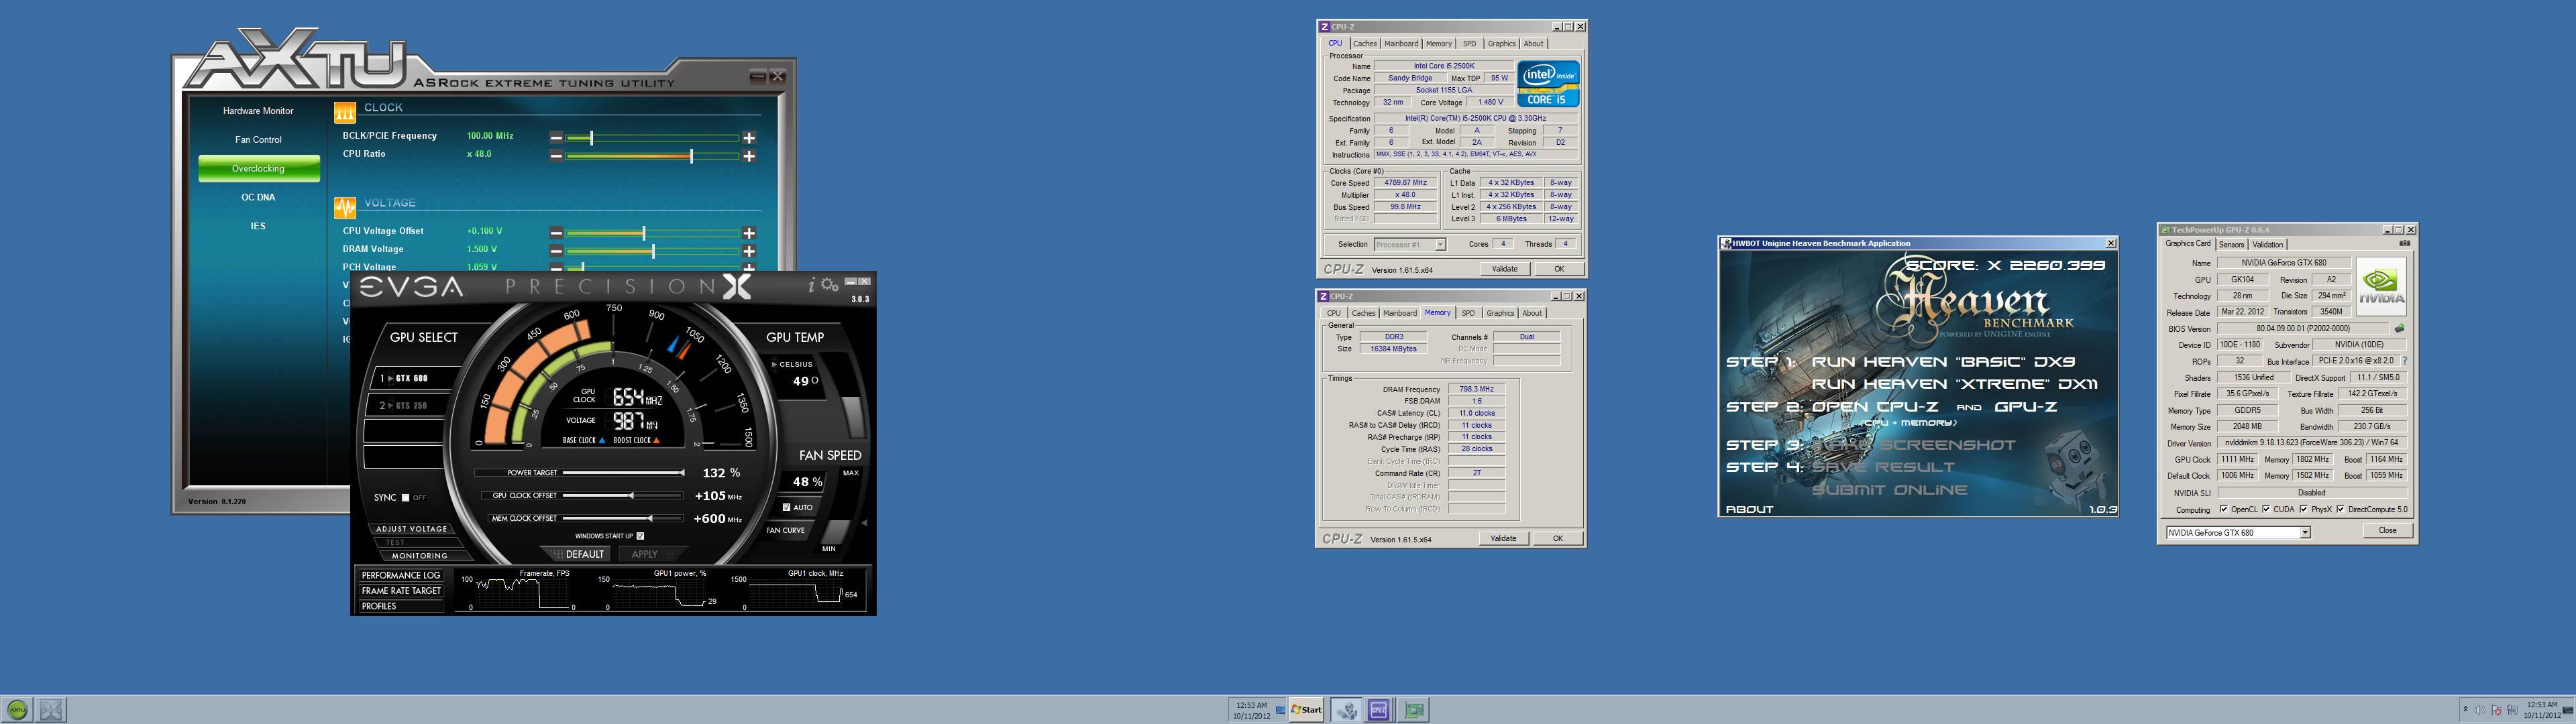Viewport: 2576px width, 724px height.
Task: Expand the fan speed side arrow
Action: tap(864, 522)
